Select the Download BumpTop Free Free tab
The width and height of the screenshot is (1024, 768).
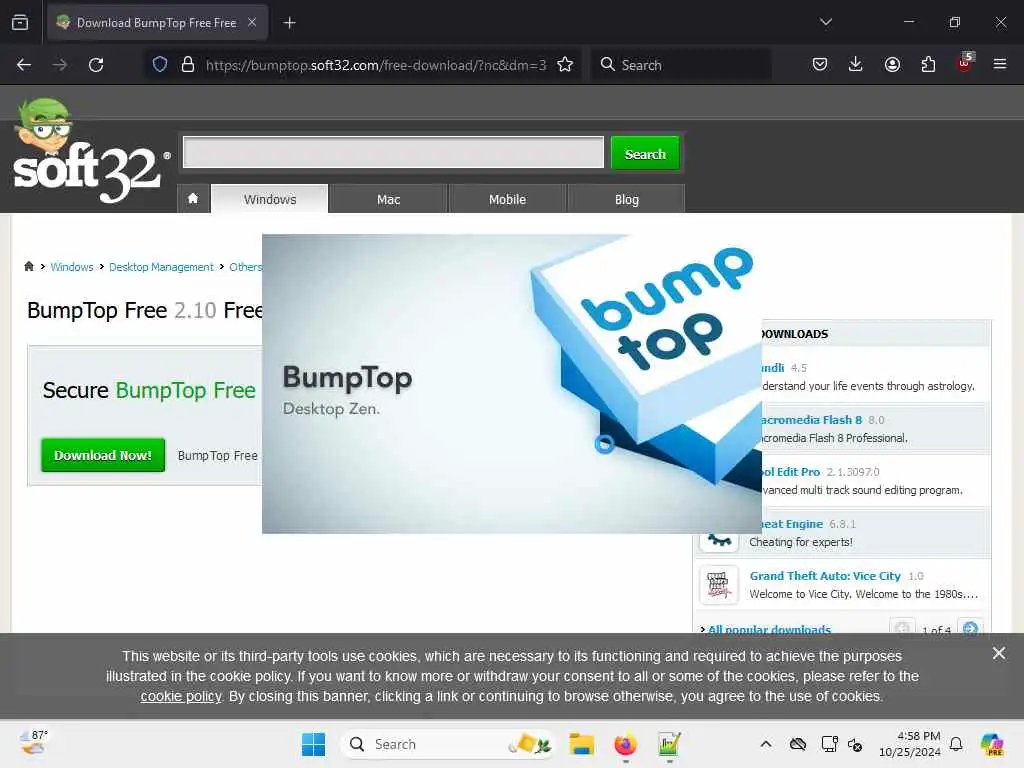click(157, 23)
